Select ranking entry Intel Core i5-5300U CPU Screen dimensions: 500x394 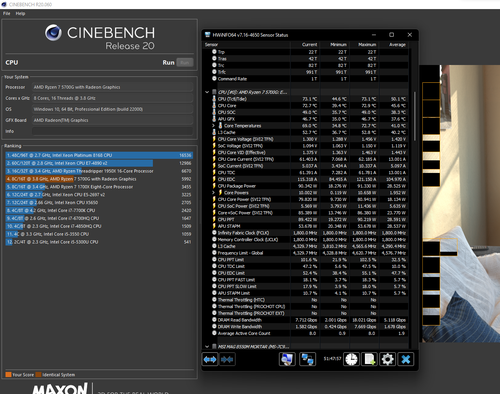(x=99, y=242)
